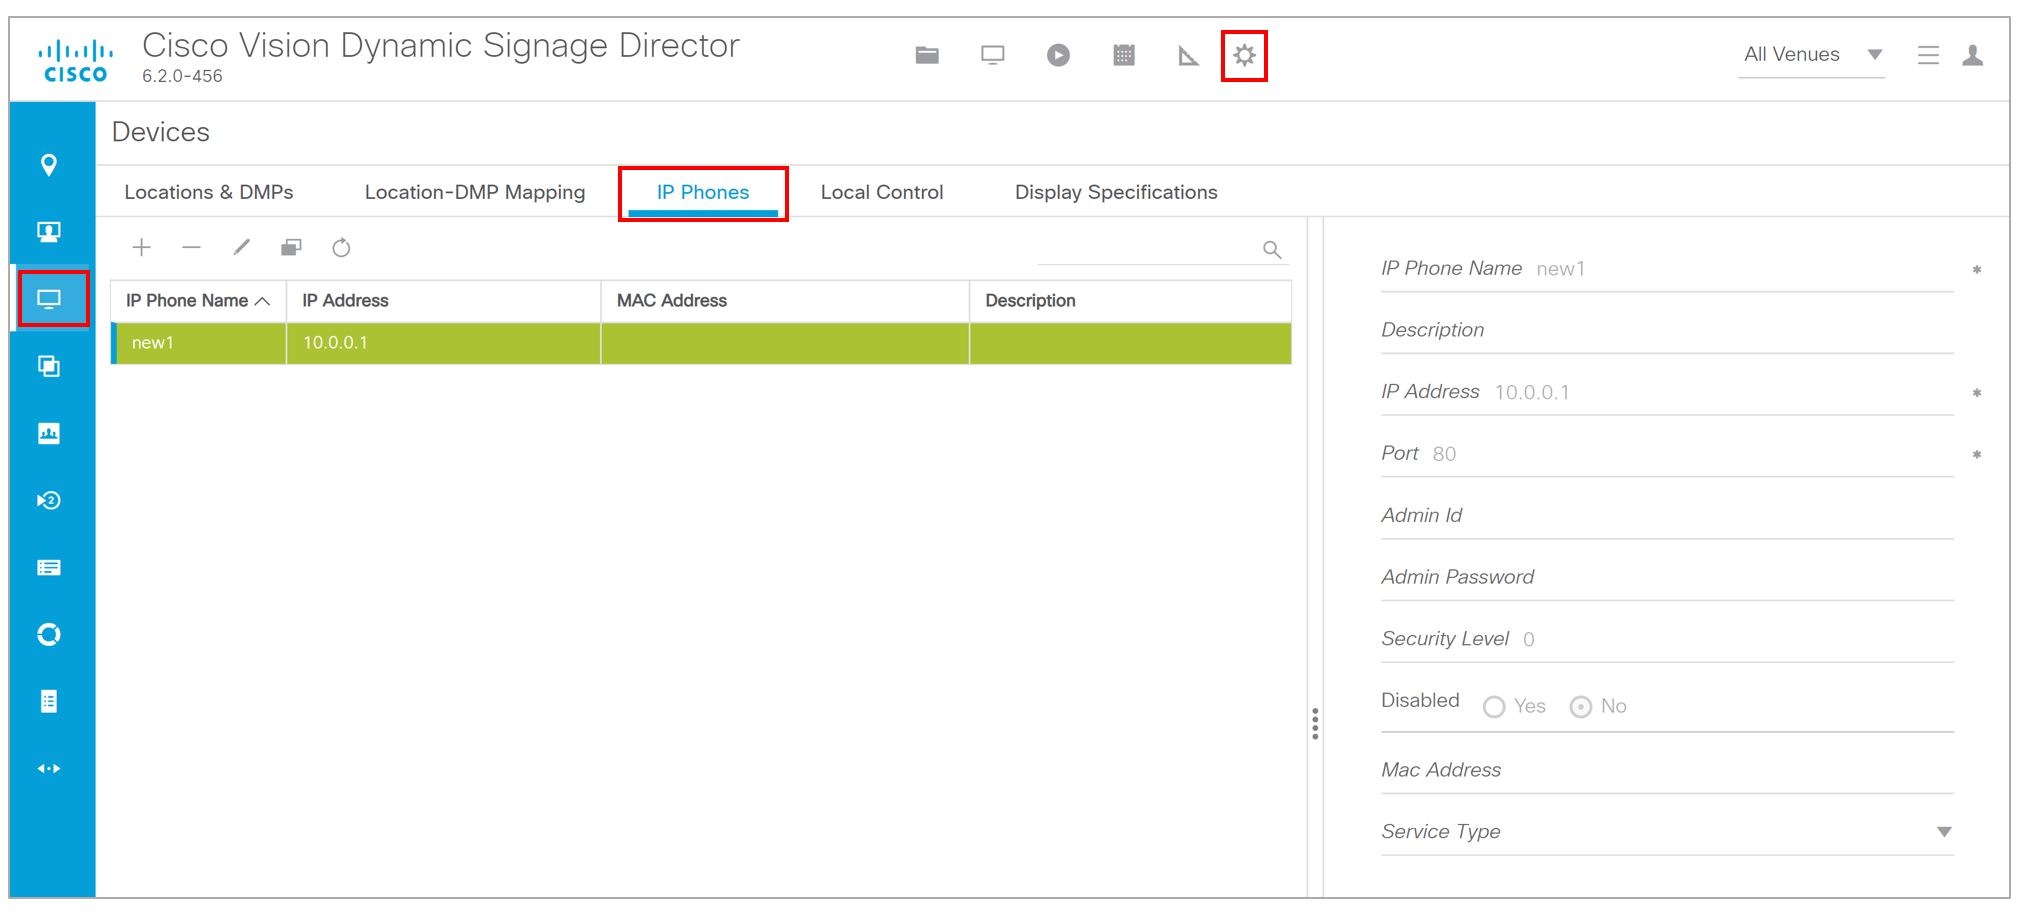The width and height of the screenshot is (2023, 914).
Task: Click the left-right arrows sidebar icon
Action: pyautogui.click(x=49, y=768)
